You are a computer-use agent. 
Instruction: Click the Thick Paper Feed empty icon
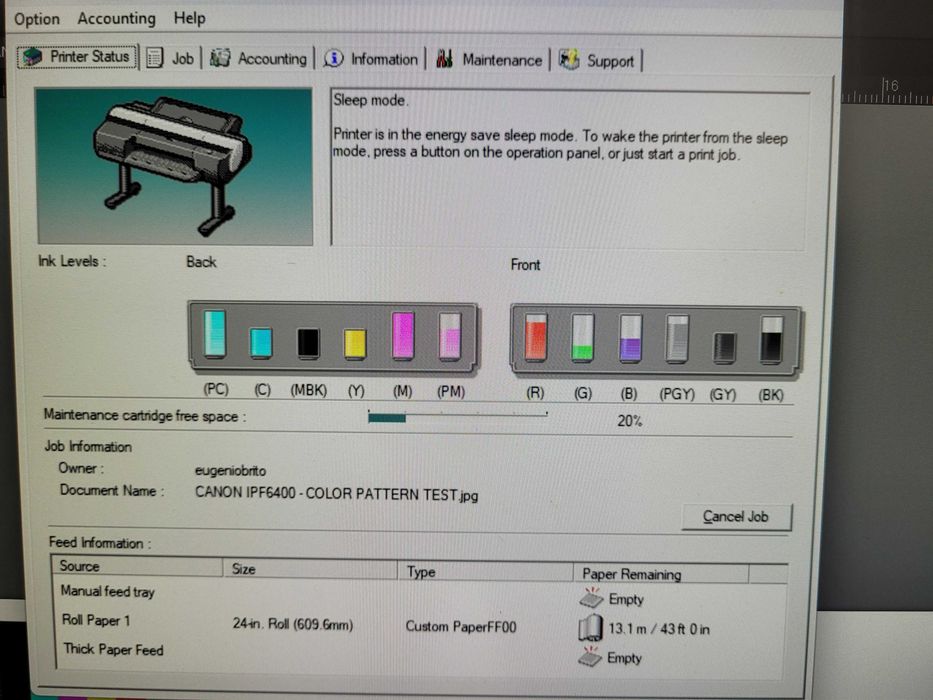click(590, 657)
